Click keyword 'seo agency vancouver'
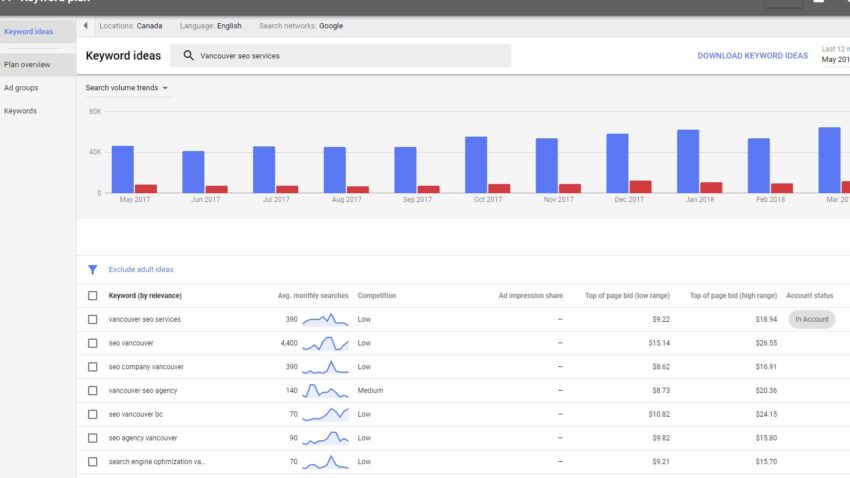 143,438
